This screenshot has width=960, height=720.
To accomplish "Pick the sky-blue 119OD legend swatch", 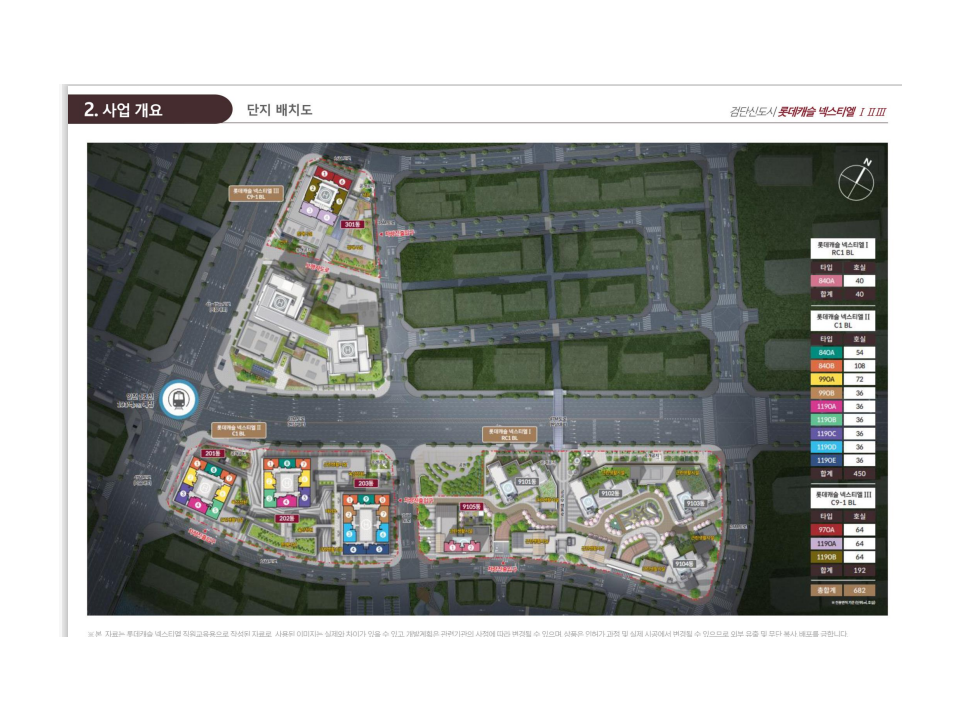I will click(827, 447).
